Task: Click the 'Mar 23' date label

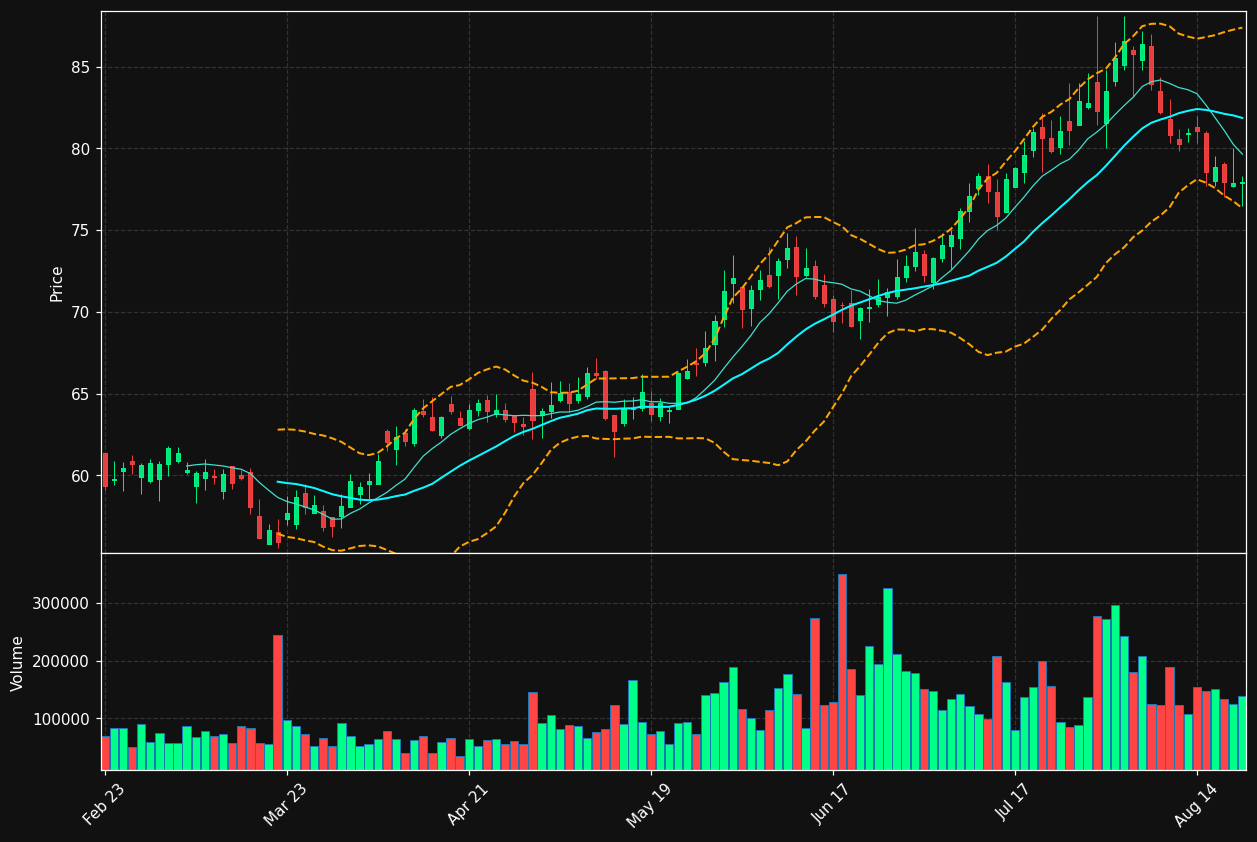Action: click(x=286, y=804)
